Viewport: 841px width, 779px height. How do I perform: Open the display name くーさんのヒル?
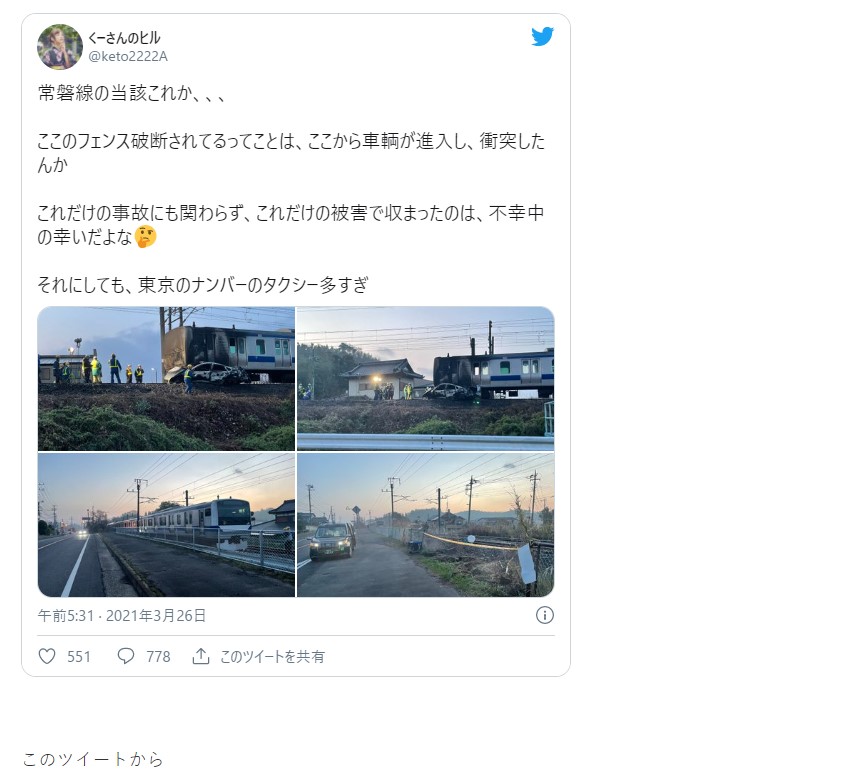click(124, 38)
